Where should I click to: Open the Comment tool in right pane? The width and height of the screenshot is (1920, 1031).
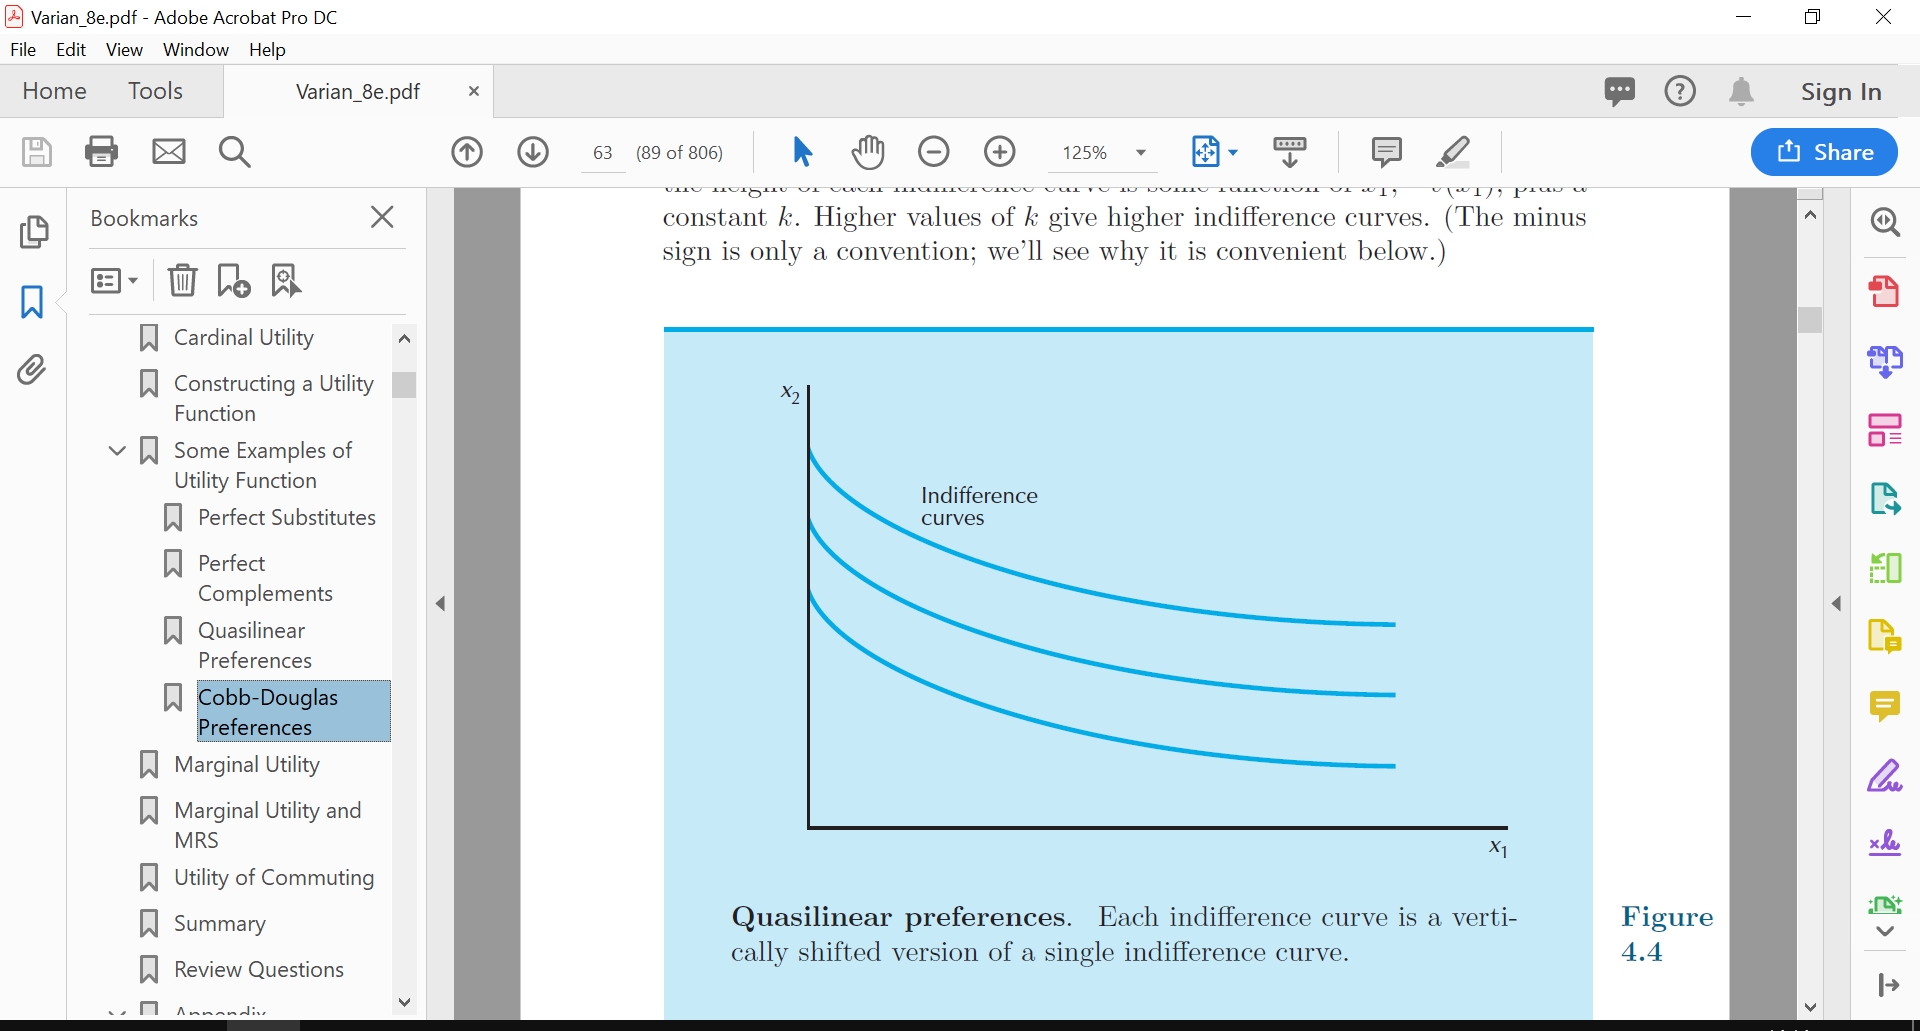(x=1885, y=706)
